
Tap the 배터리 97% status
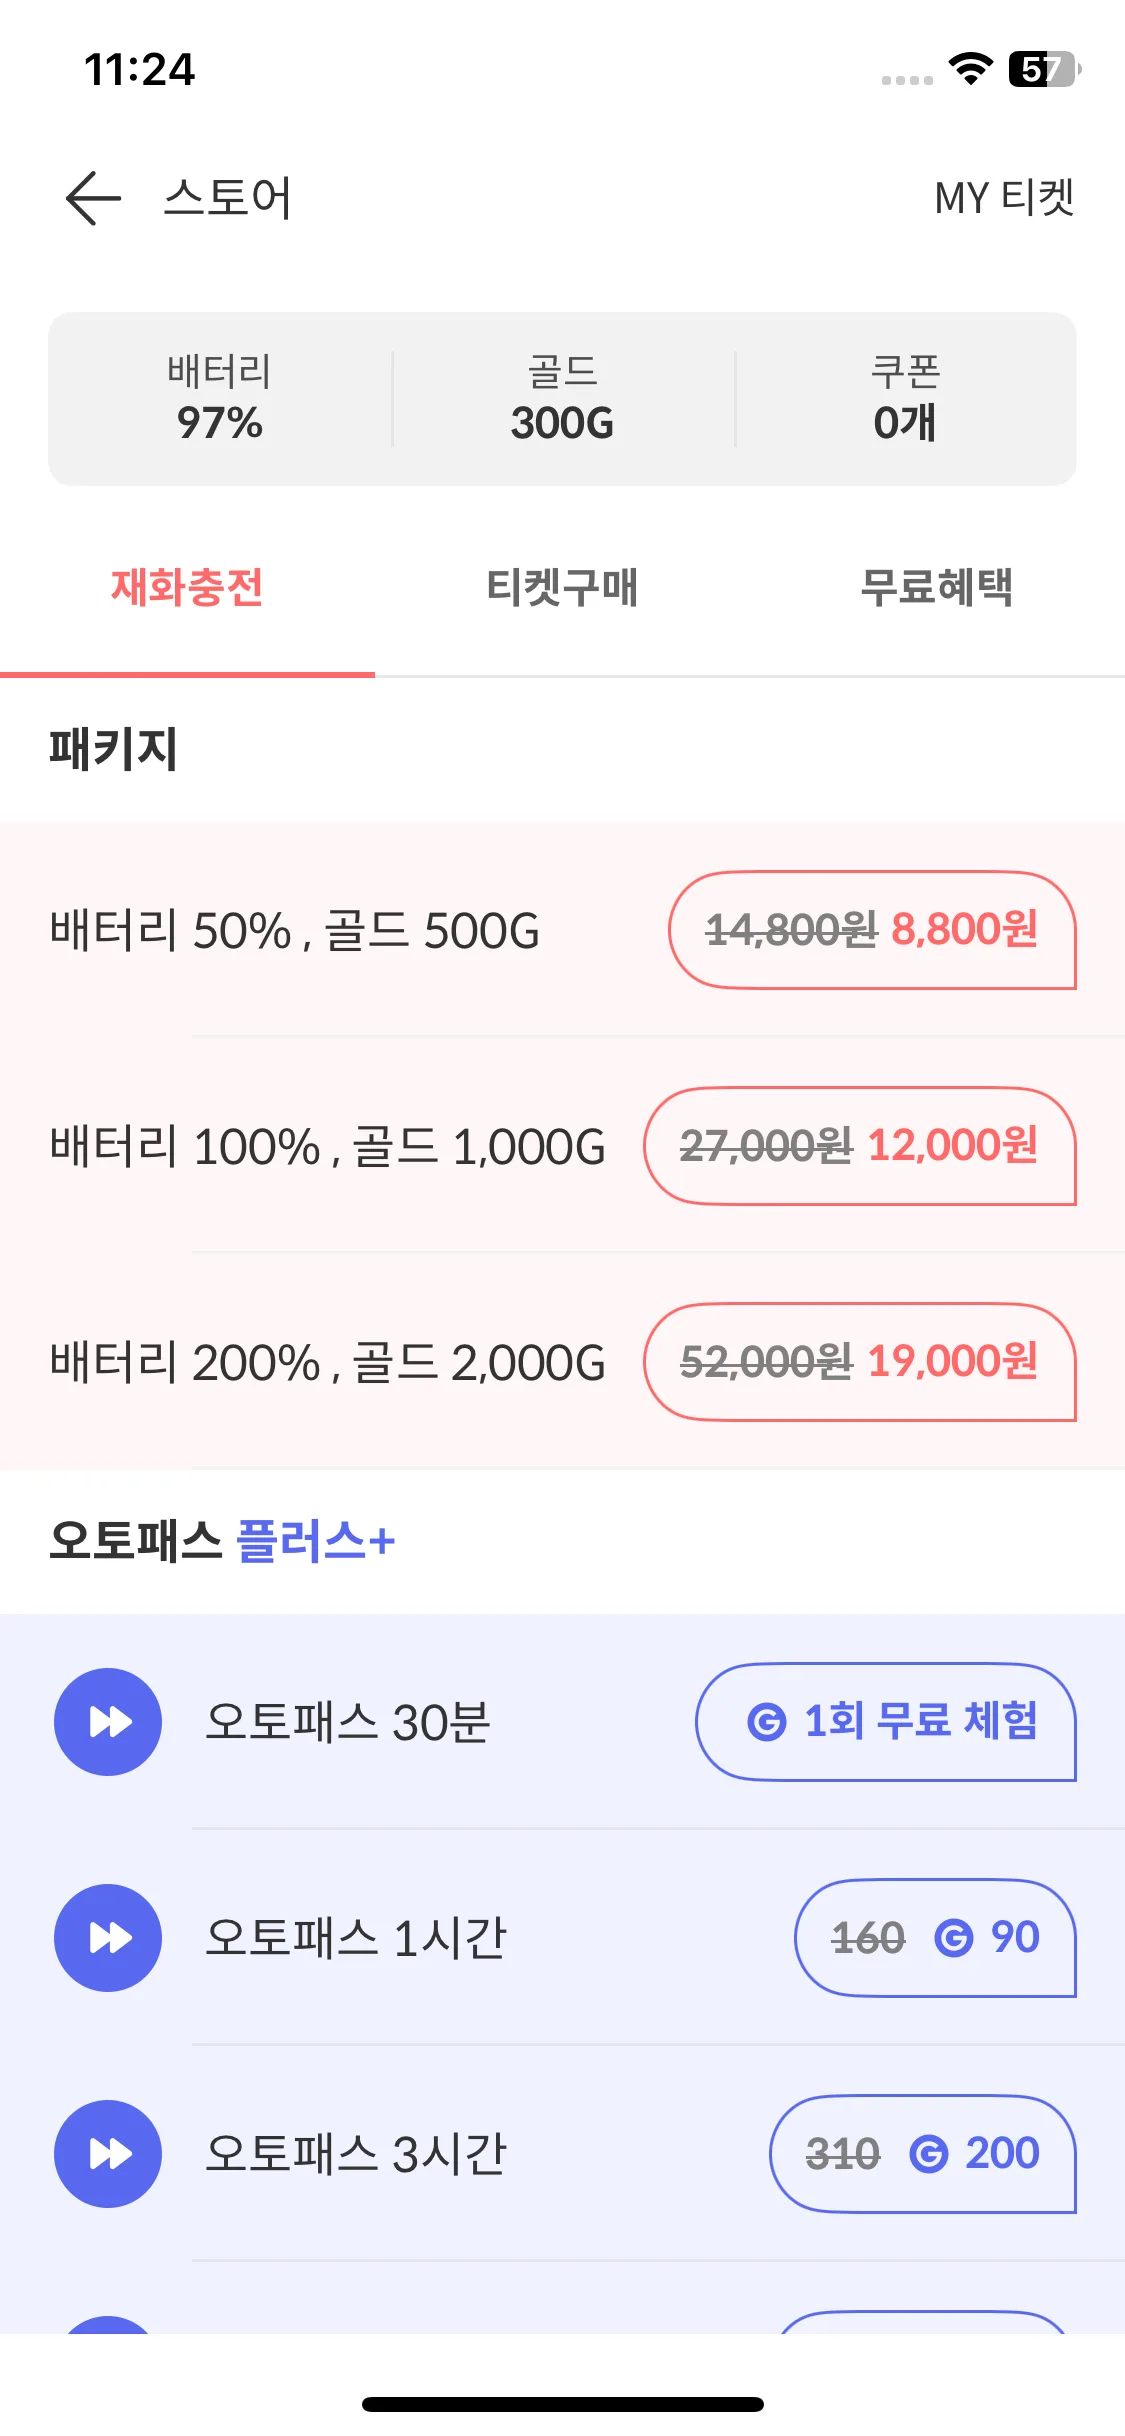220,399
